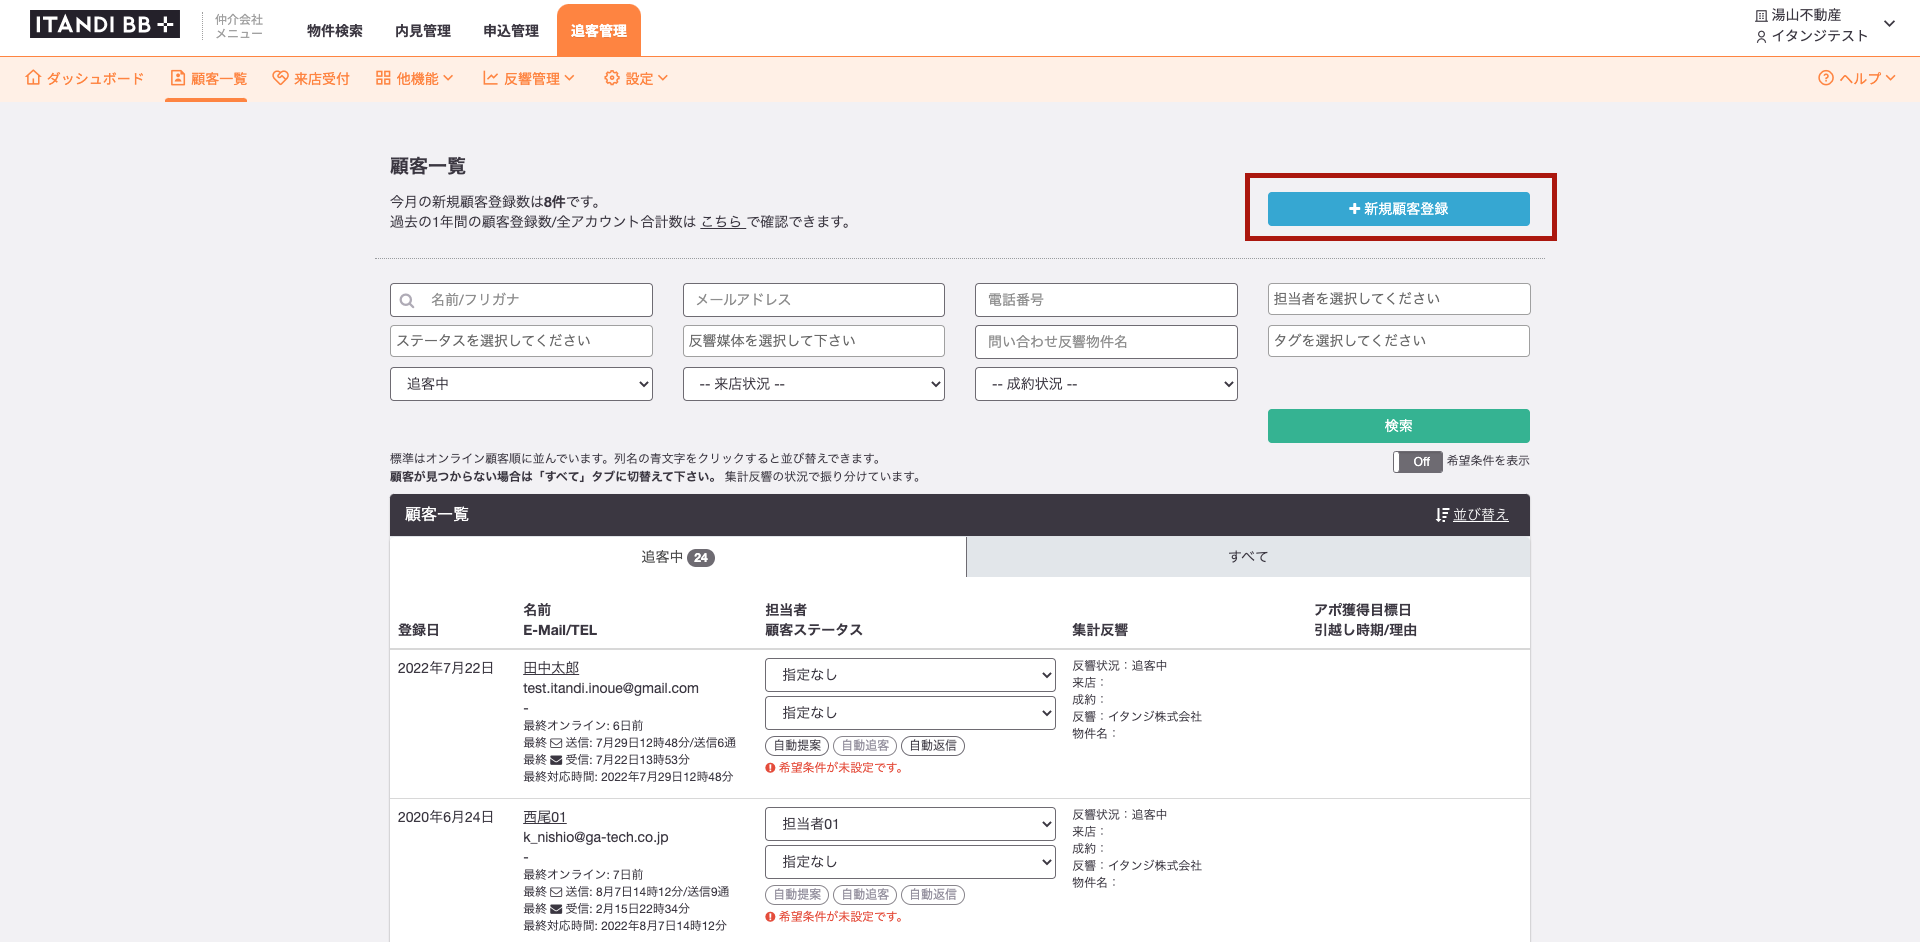Click the アポ獲得目標日 column header
Viewport: 1920px width, 942px height.
tap(1362, 610)
